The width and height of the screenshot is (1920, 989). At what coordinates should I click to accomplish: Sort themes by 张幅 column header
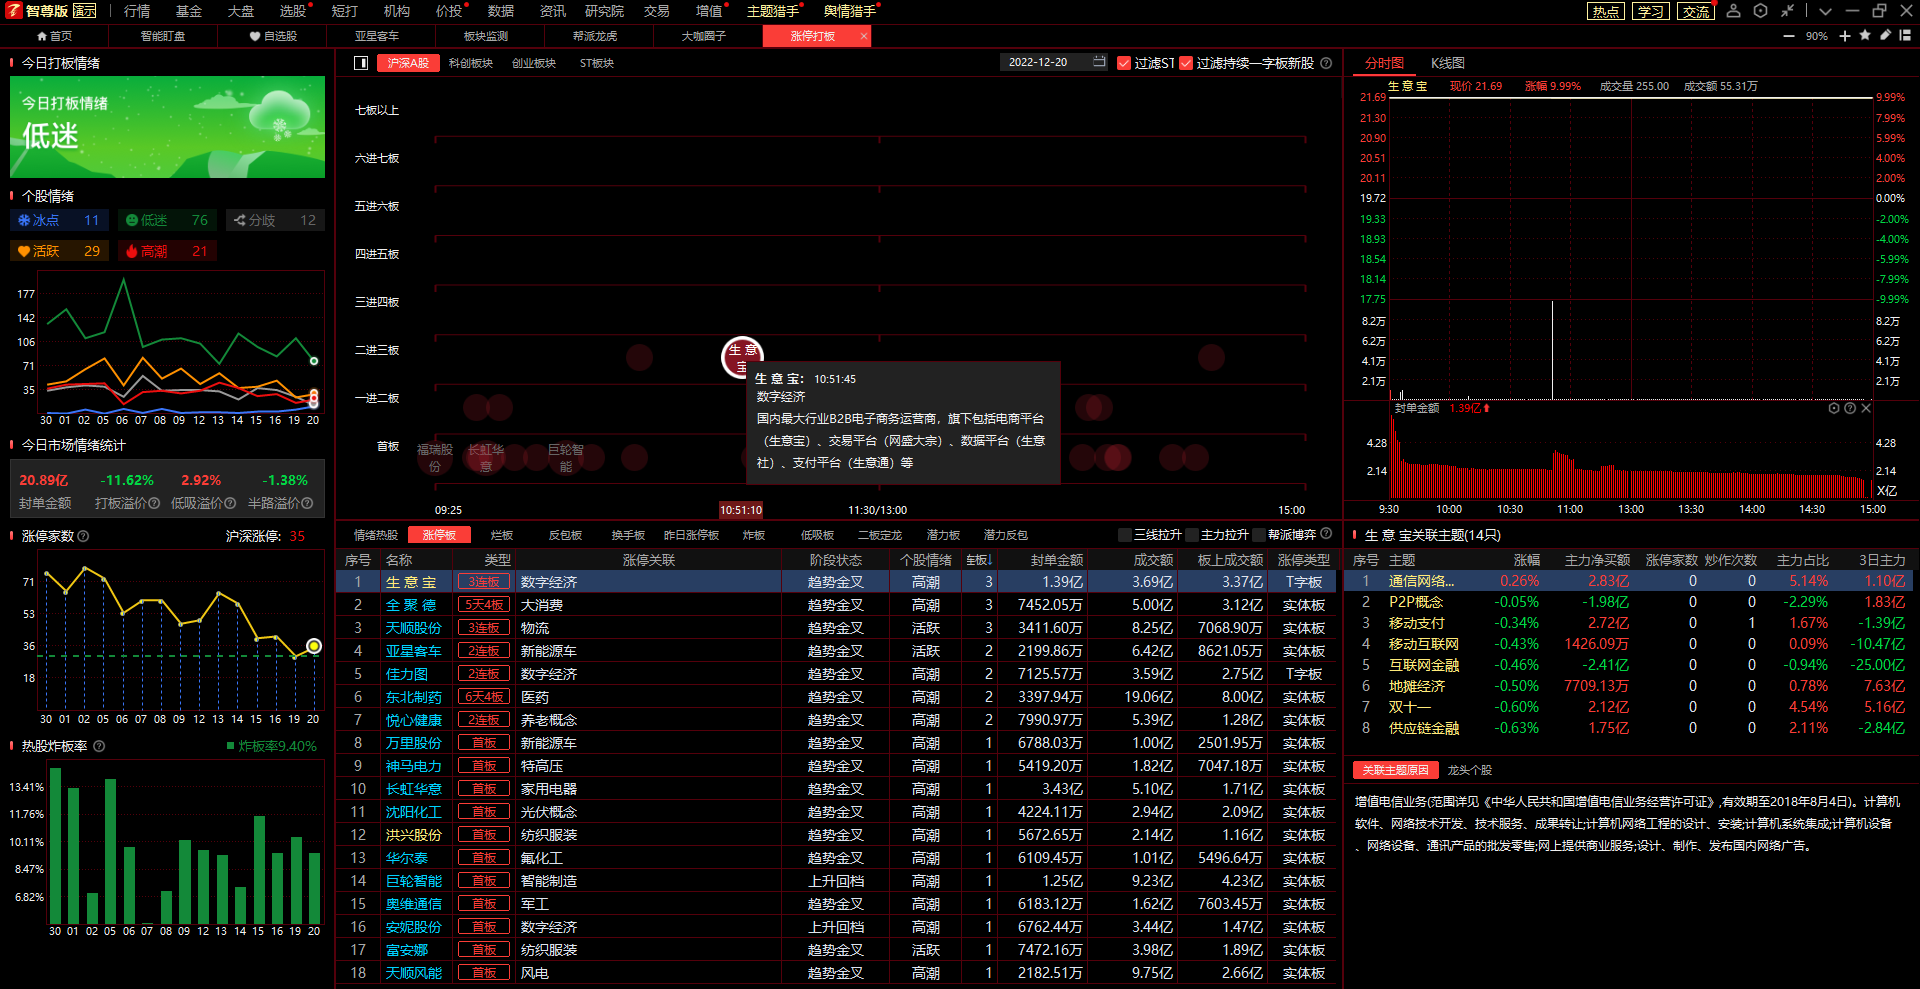pos(1527,560)
